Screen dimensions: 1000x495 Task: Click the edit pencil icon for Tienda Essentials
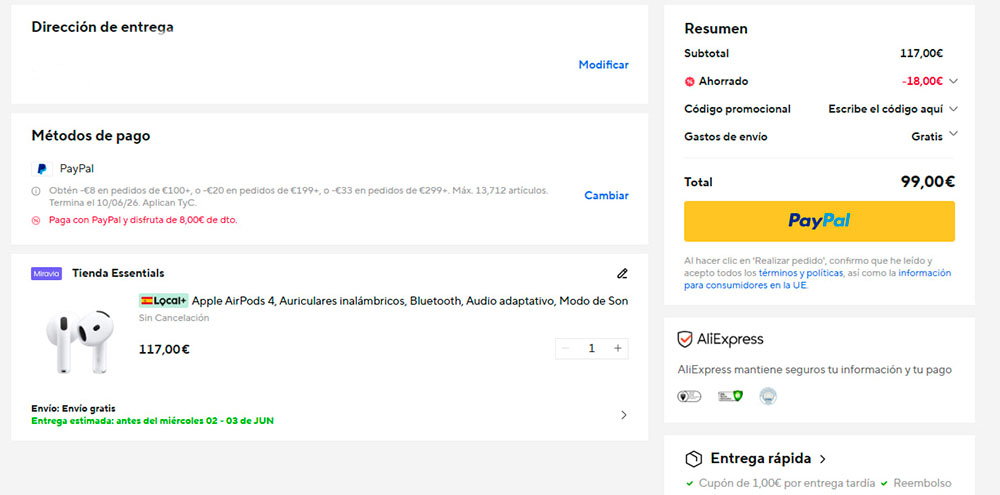click(622, 274)
